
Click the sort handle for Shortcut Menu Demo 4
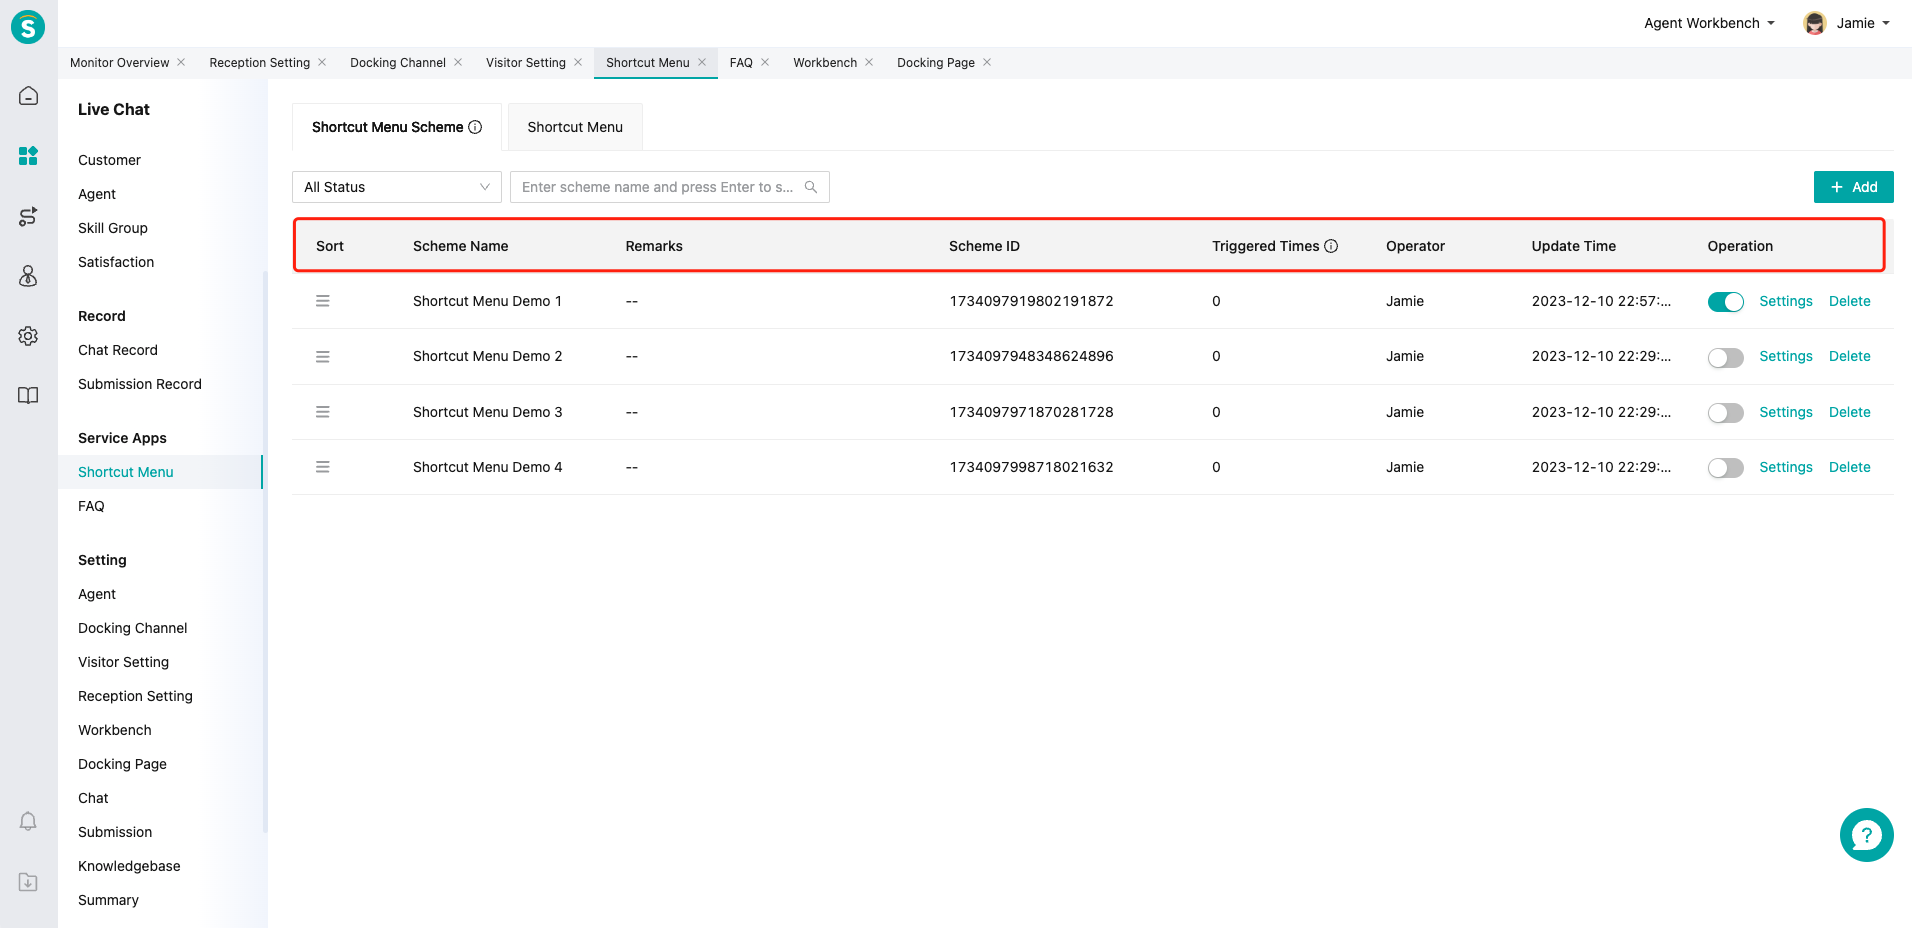(323, 467)
